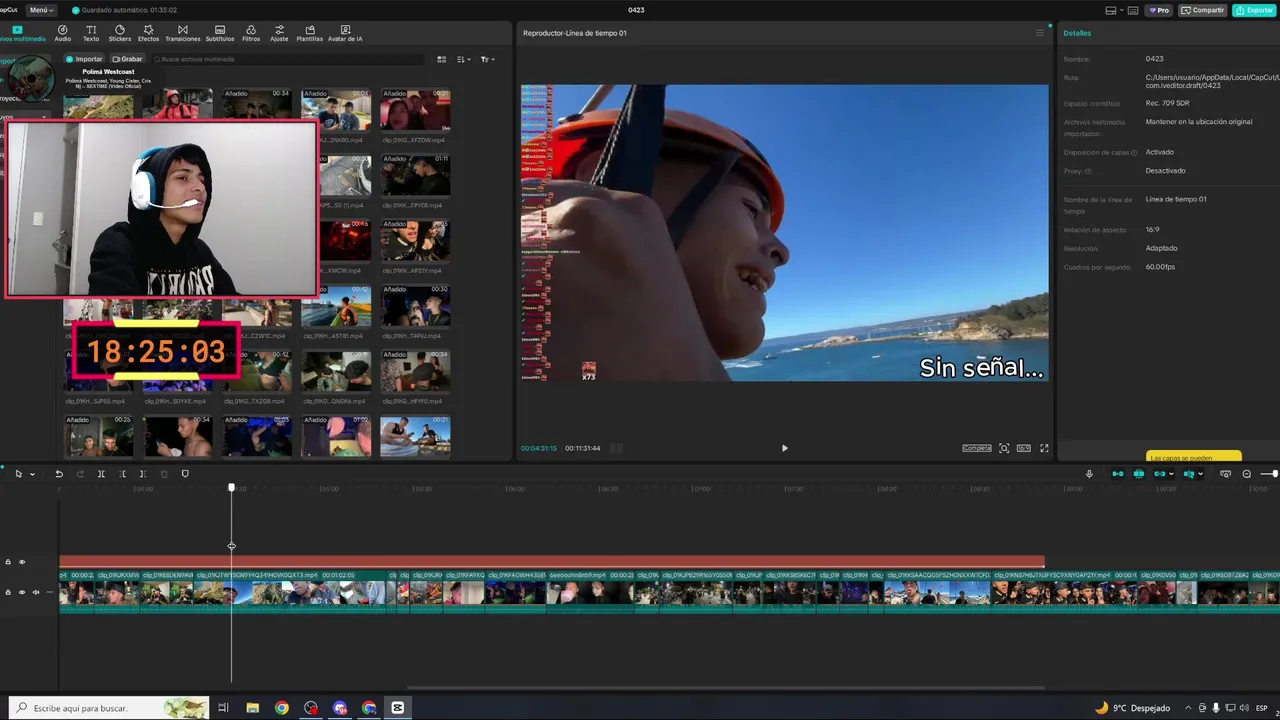Open the Completa preview quality selector

point(977,448)
